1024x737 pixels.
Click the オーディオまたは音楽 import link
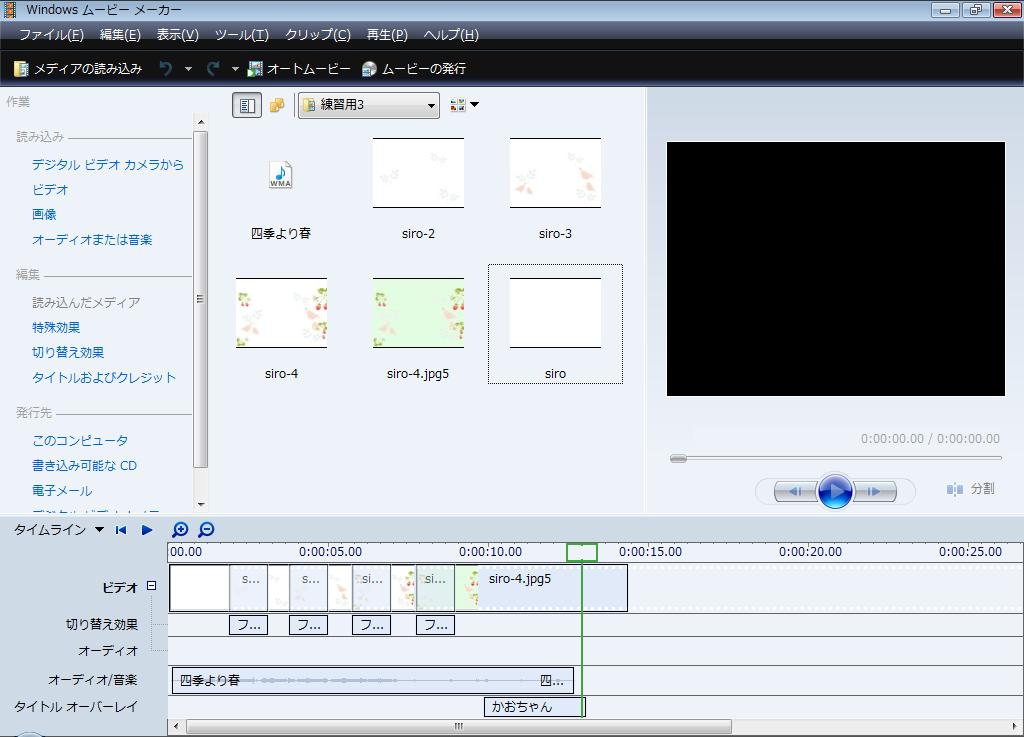click(x=92, y=240)
